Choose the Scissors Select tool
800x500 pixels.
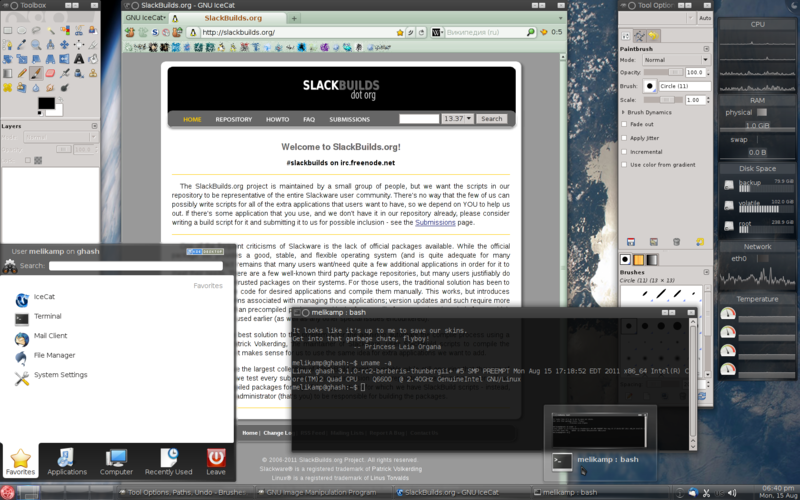[x=79, y=30]
